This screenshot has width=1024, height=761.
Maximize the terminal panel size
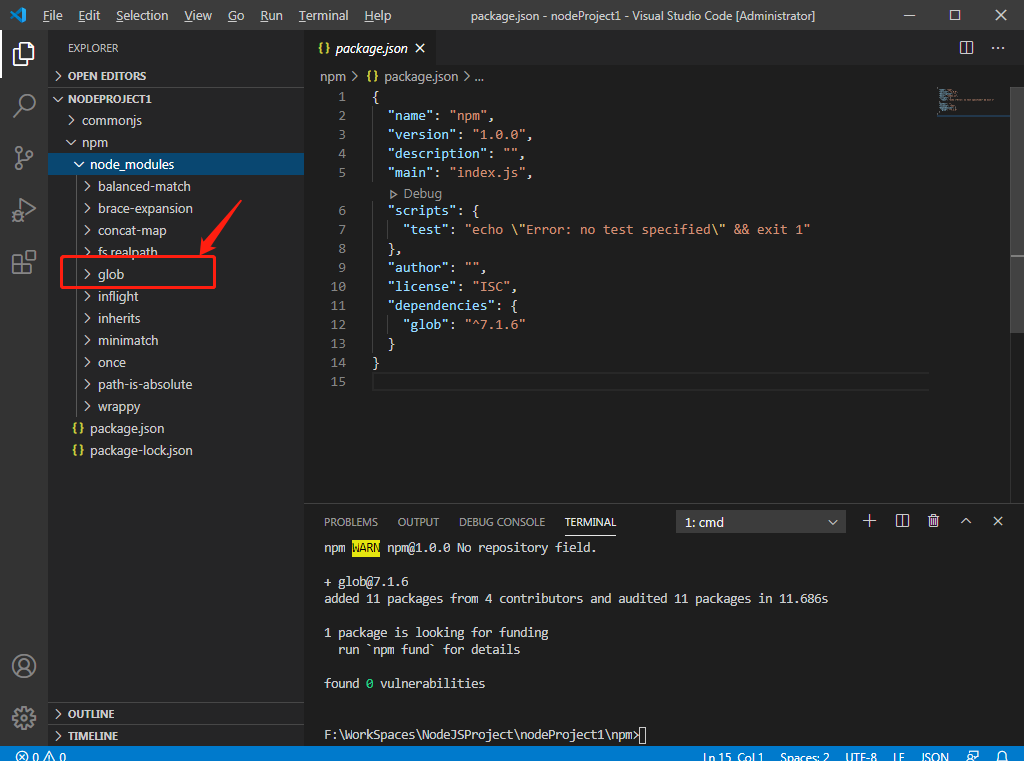click(966, 521)
